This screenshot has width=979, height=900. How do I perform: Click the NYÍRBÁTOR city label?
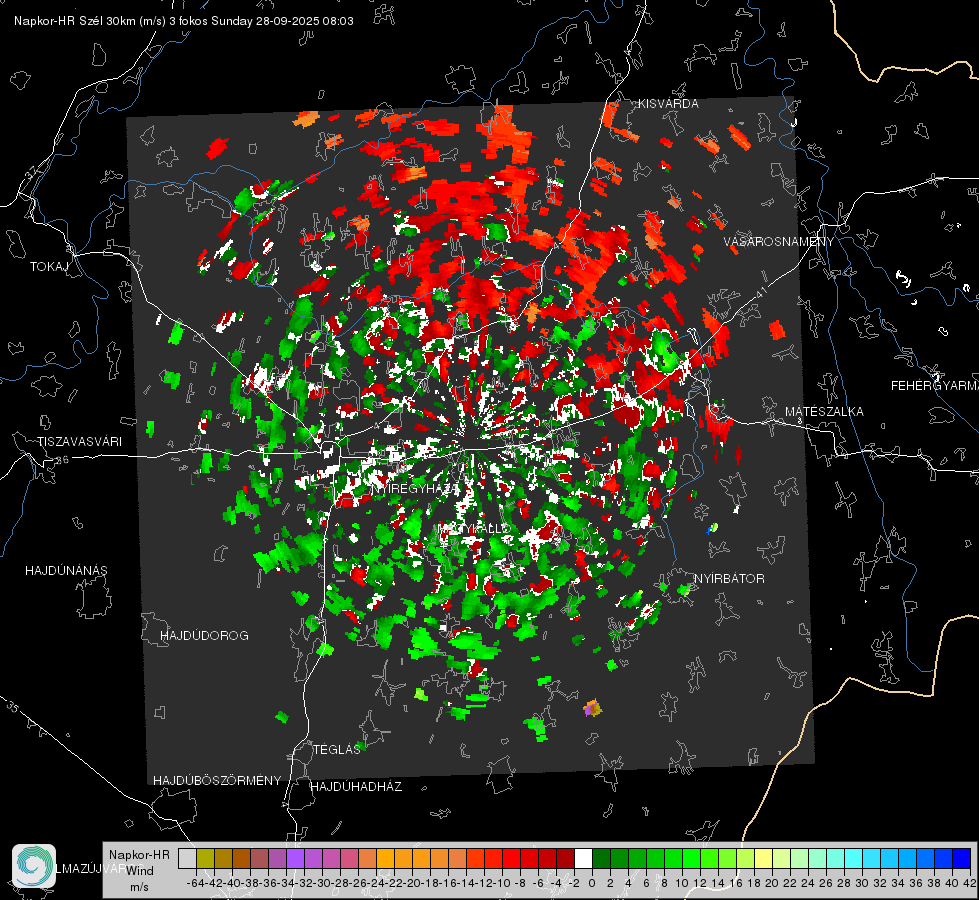pyautogui.click(x=729, y=579)
